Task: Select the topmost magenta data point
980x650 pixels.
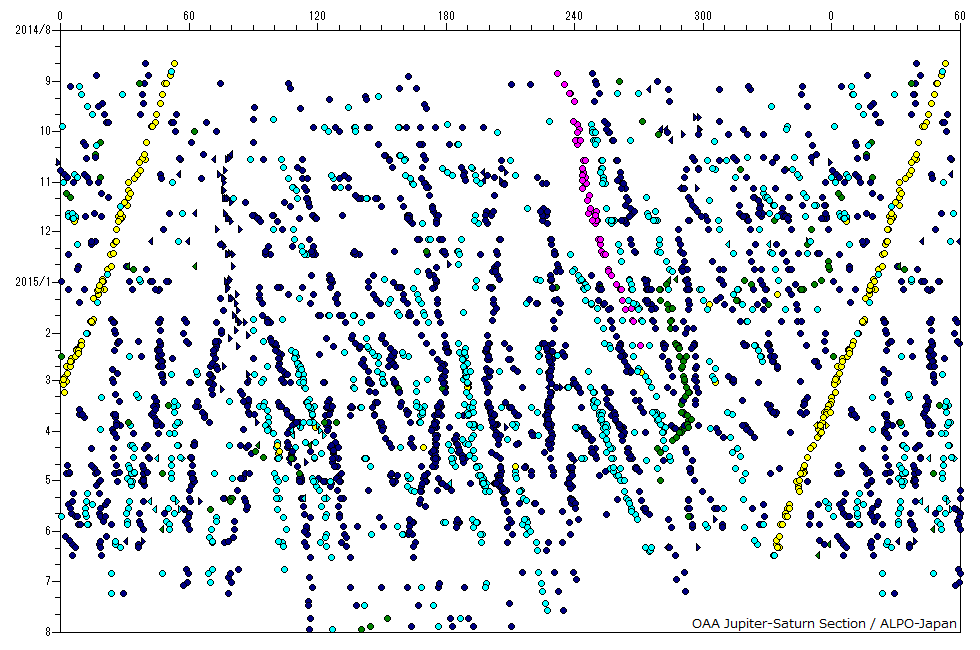Action: [x=558, y=74]
